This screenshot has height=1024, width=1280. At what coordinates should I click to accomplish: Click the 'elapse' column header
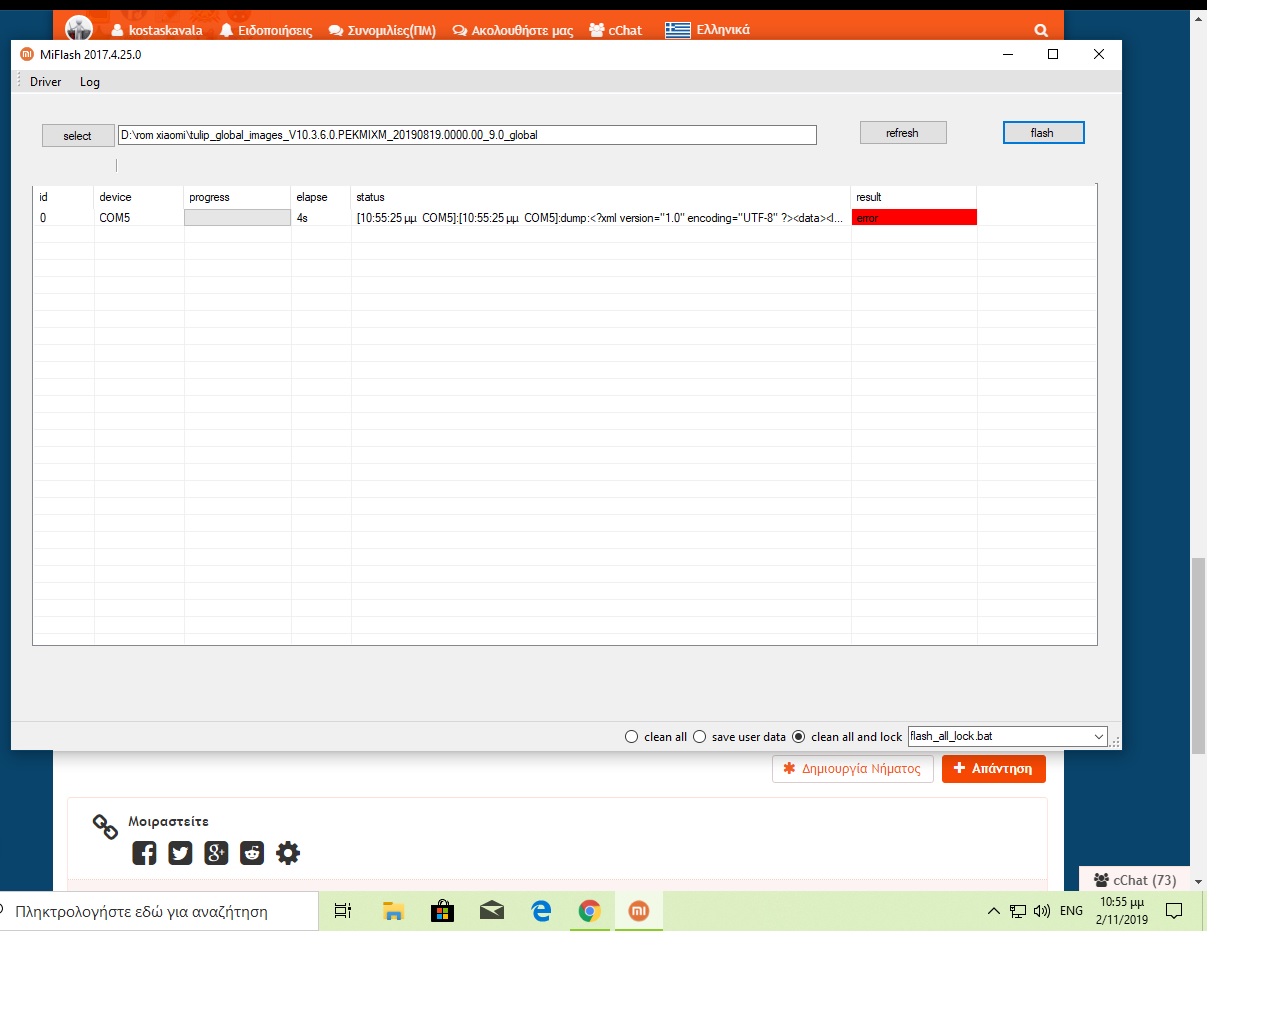click(x=321, y=197)
